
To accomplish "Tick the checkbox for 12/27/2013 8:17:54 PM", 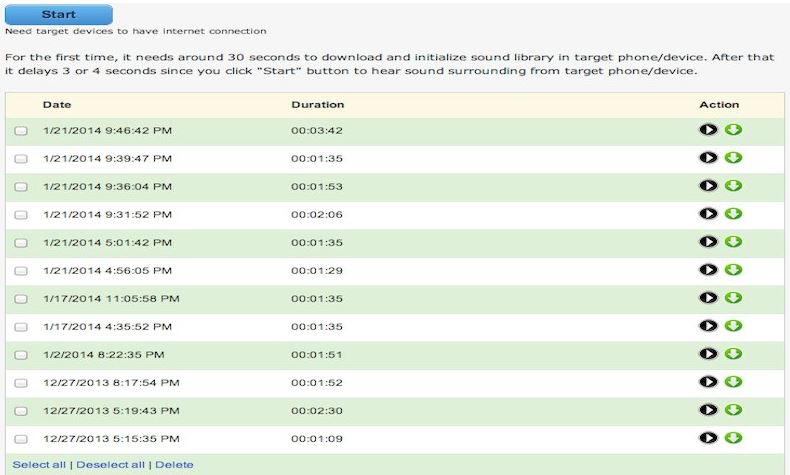I will [x=21, y=383].
